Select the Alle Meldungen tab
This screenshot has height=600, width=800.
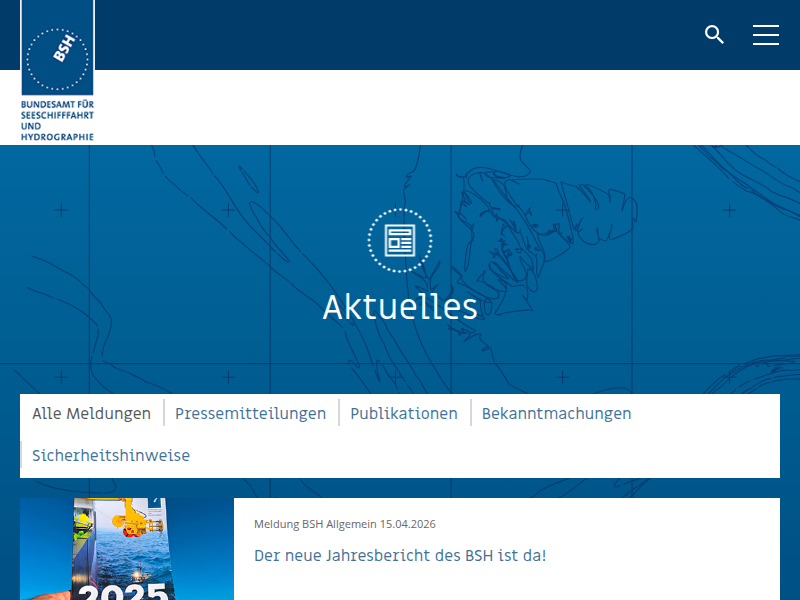pos(91,413)
